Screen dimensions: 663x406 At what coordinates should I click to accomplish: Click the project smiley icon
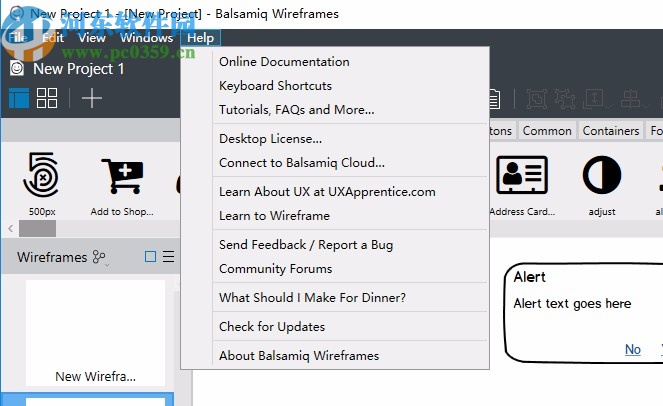pos(17,68)
